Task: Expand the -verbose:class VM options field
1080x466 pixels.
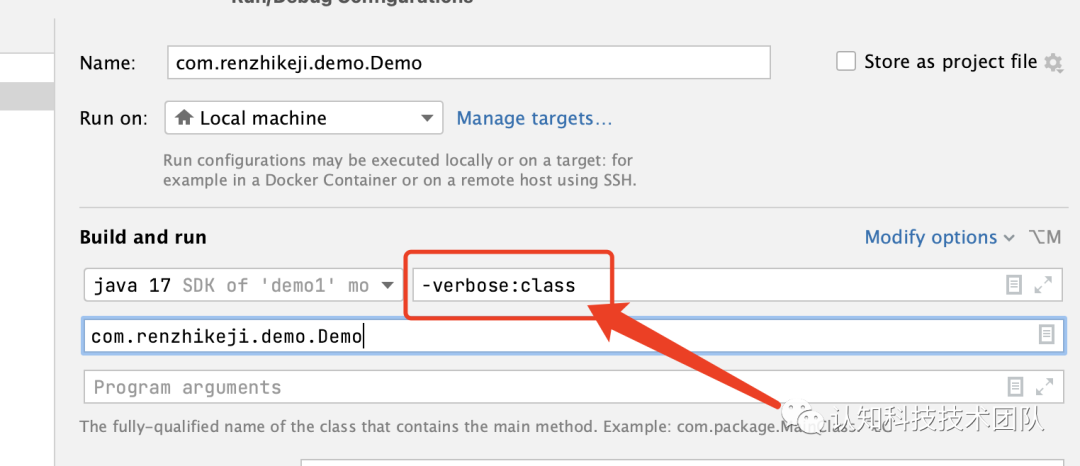Action: 1043,286
